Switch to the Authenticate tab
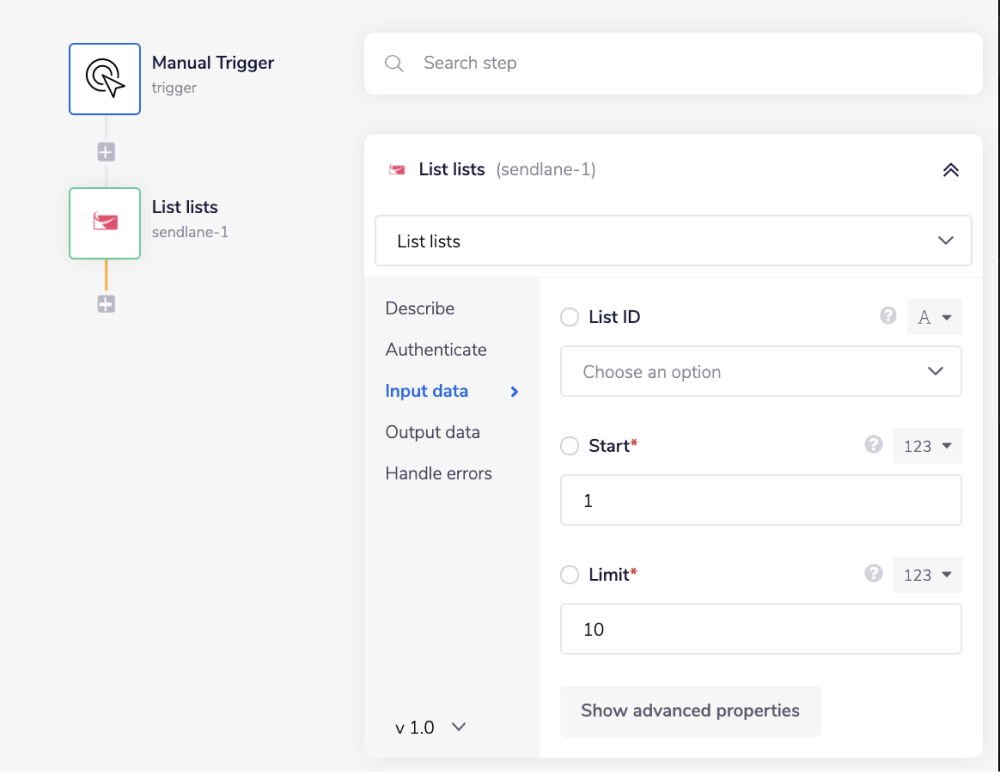Screen dimensions: 1000x772 point(436,350)
